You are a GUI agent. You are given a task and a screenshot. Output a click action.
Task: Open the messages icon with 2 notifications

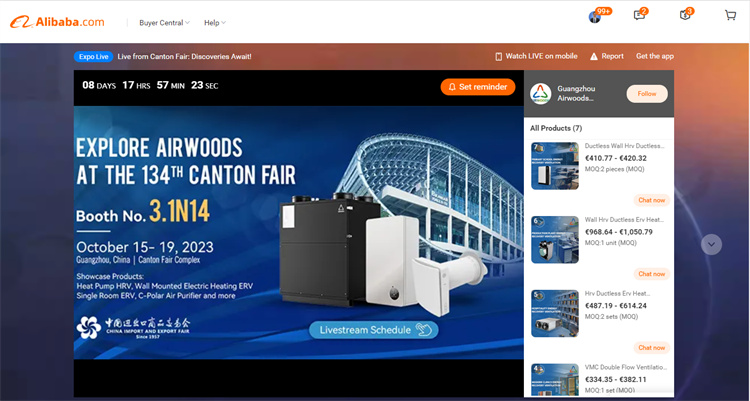(640, 16)
